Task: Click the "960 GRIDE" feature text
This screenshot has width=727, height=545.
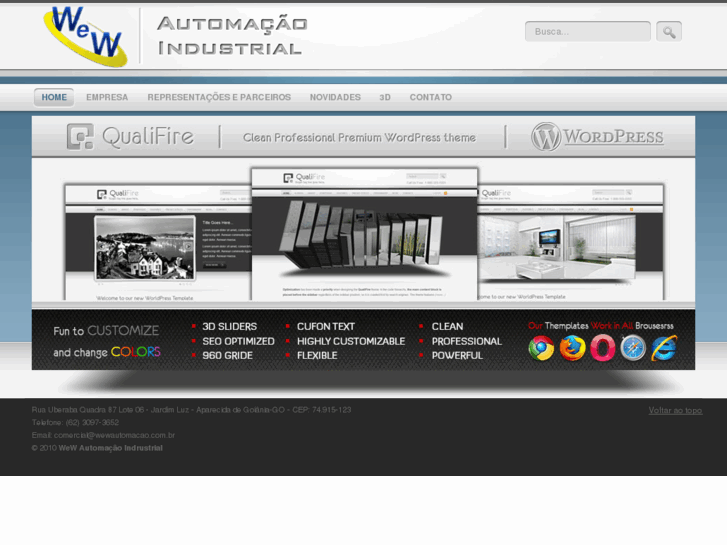Action: [227, 356]
